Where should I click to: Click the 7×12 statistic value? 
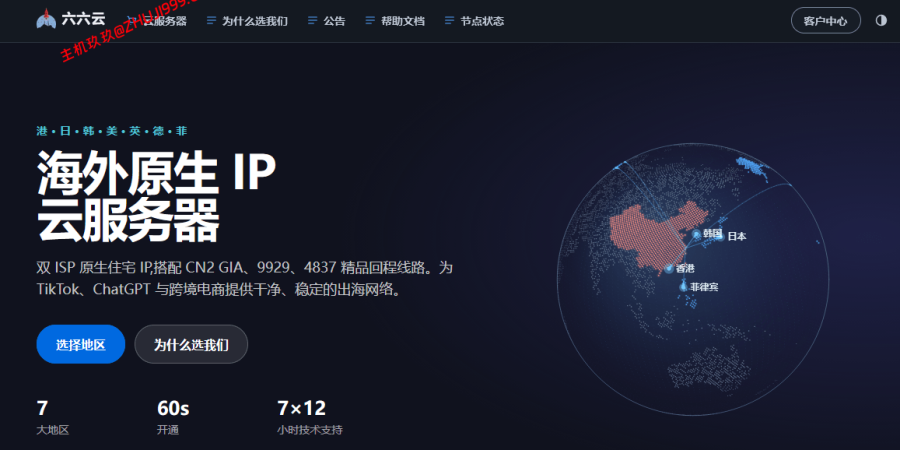pos(302,408)
